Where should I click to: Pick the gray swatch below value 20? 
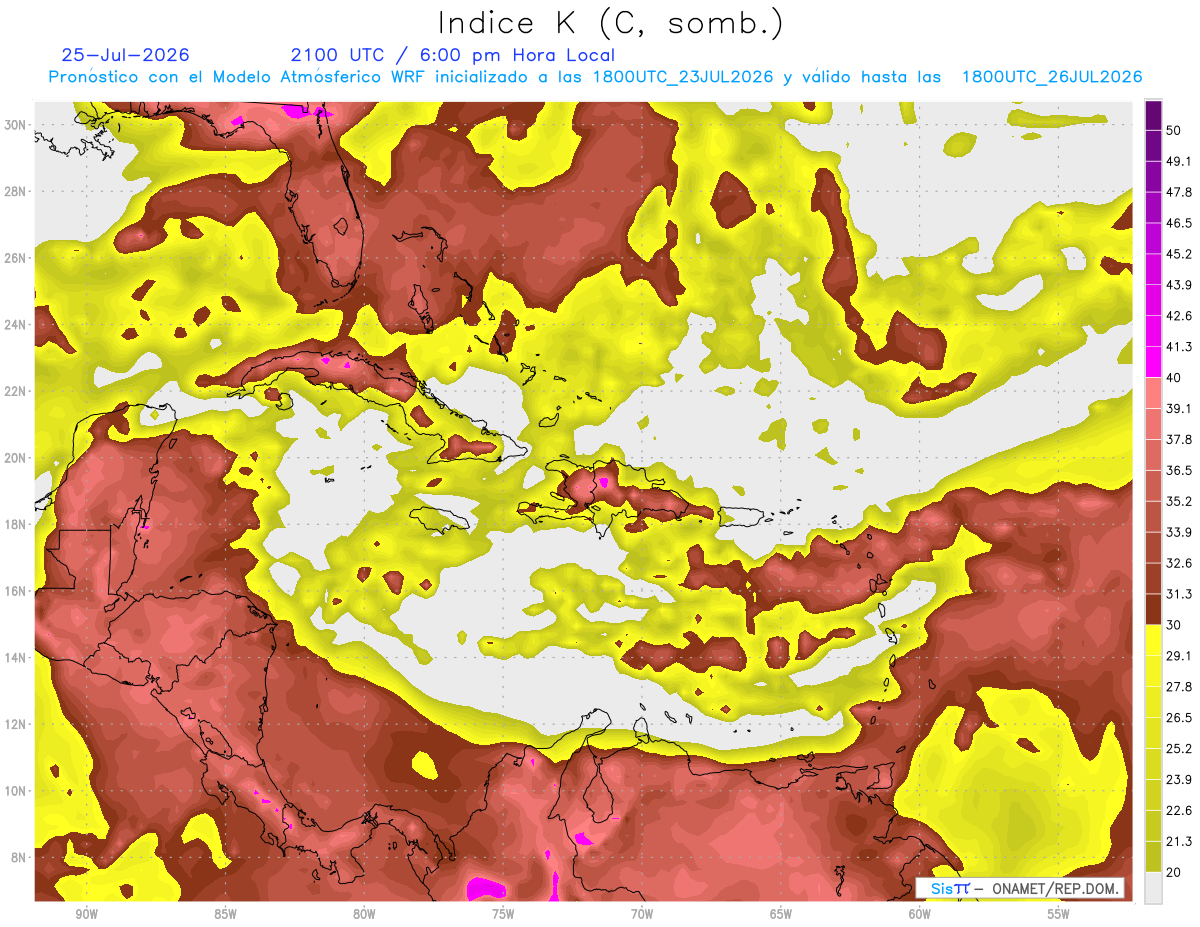click(1153, 888)
